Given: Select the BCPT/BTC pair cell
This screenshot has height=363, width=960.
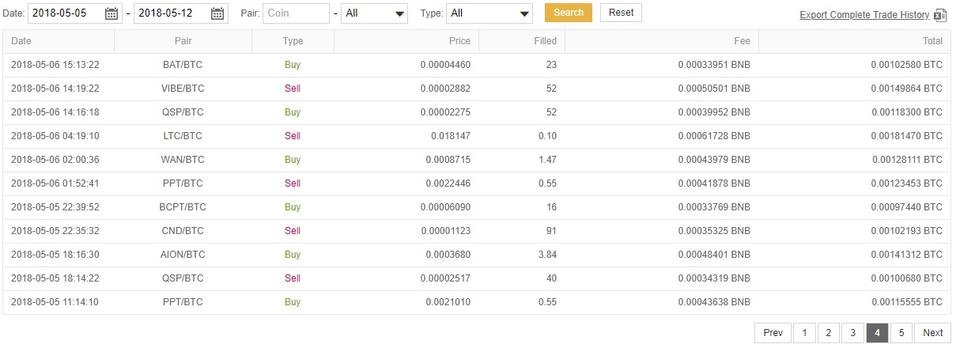Looking at the screenshot, I should [182, 208].
